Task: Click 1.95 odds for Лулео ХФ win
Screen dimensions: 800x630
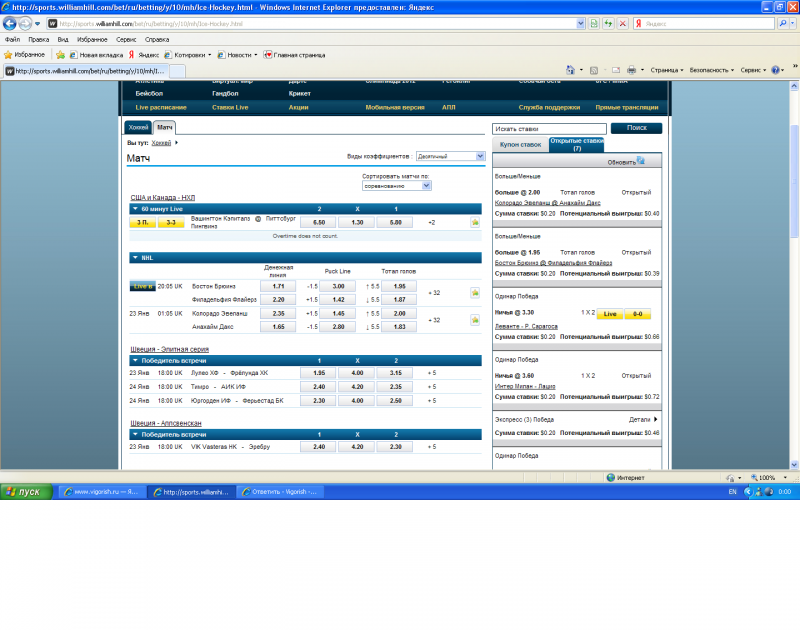Action: (x=319, y=373)
